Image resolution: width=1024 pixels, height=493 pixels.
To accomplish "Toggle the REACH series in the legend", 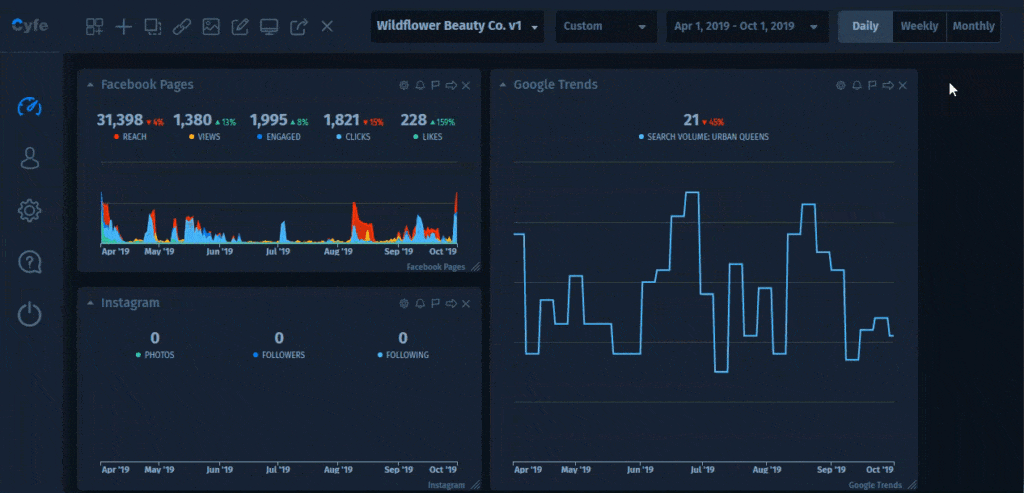I will click(130, 137).
